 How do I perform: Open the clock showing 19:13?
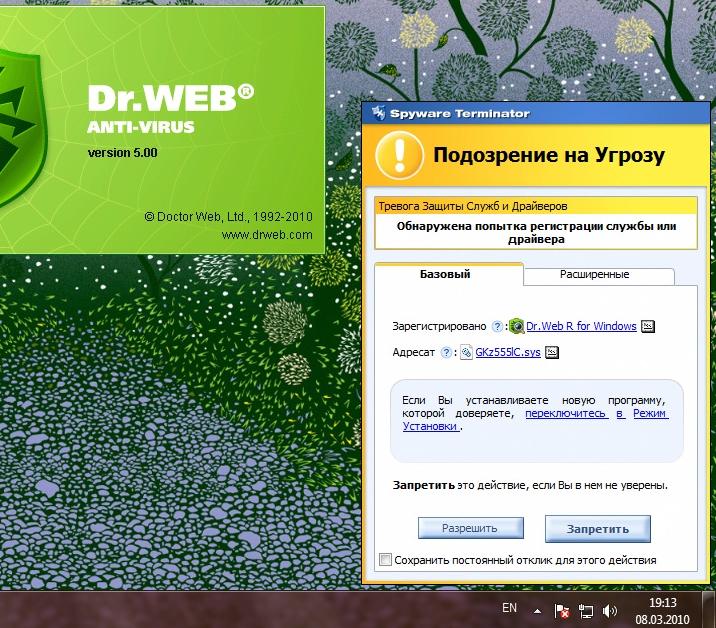[662, 611]
